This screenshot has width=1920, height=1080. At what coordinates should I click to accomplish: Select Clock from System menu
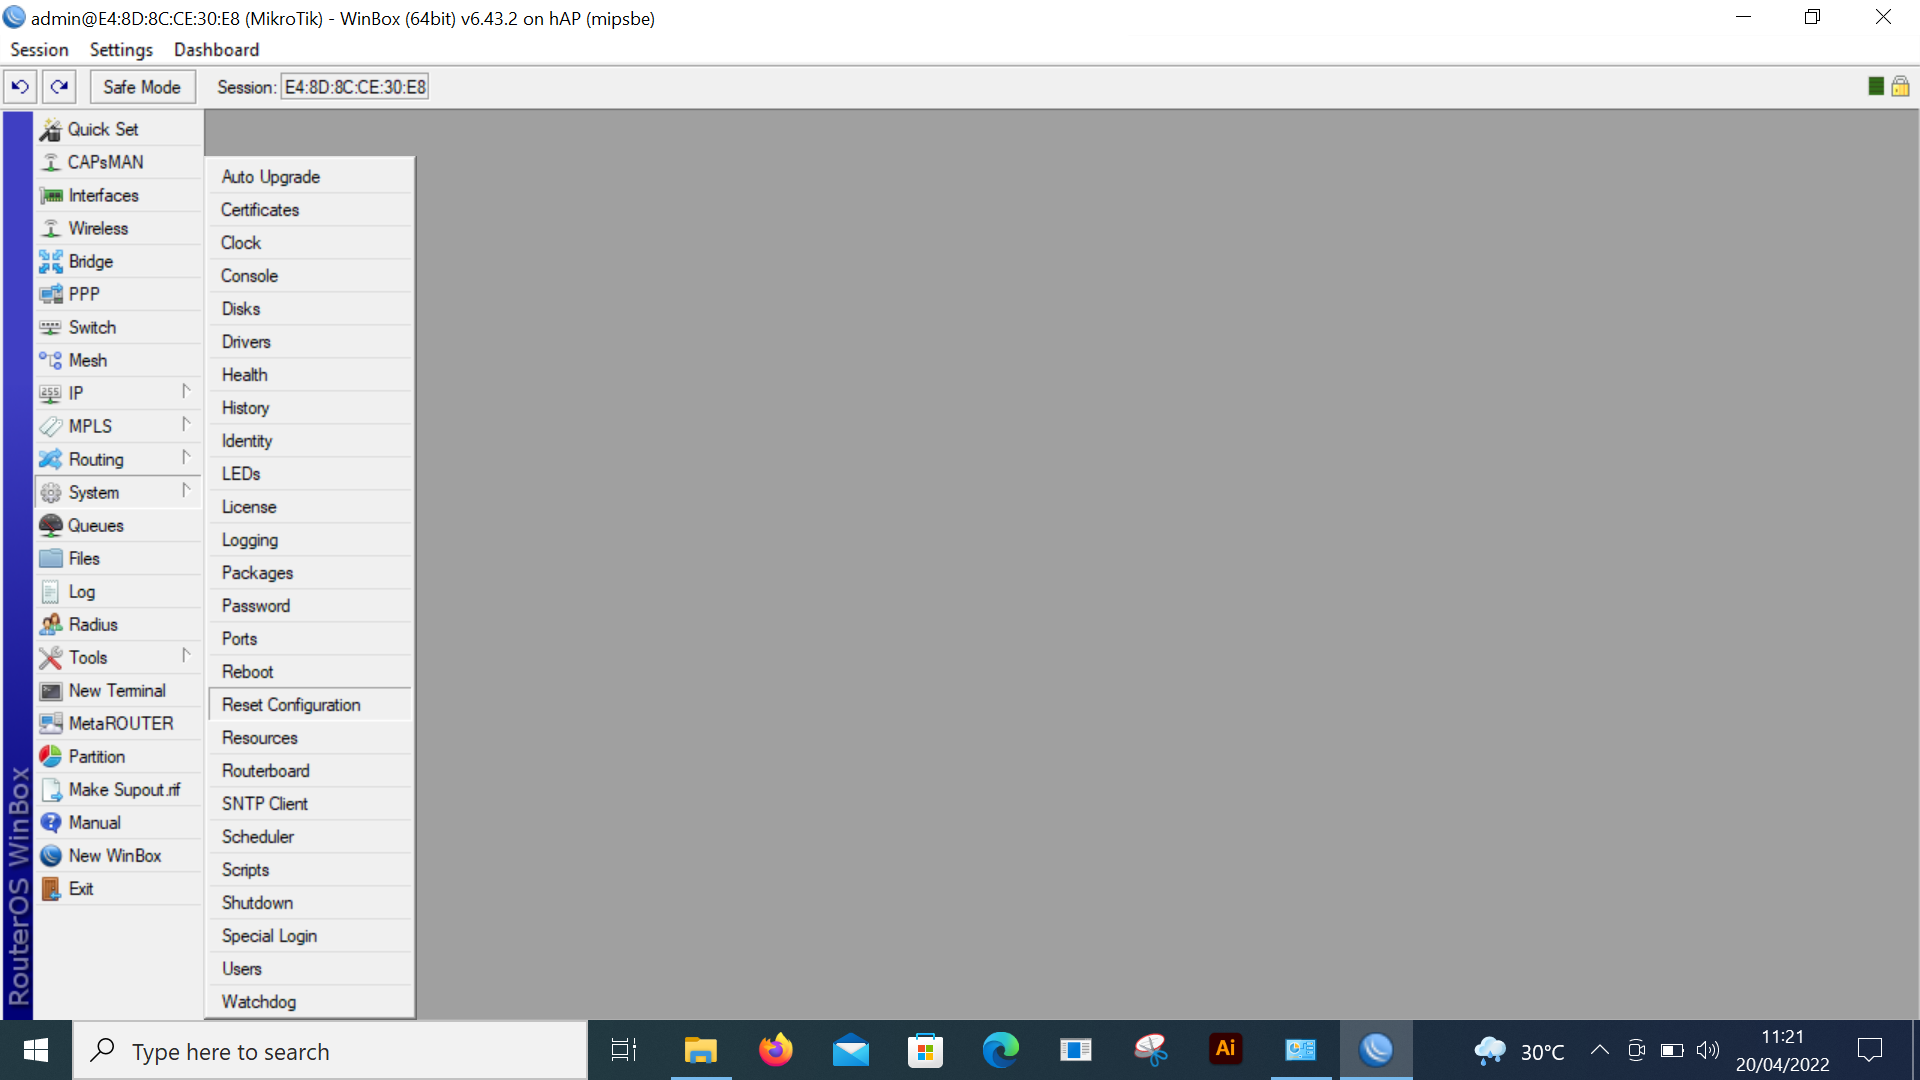(x=310, y=243)
